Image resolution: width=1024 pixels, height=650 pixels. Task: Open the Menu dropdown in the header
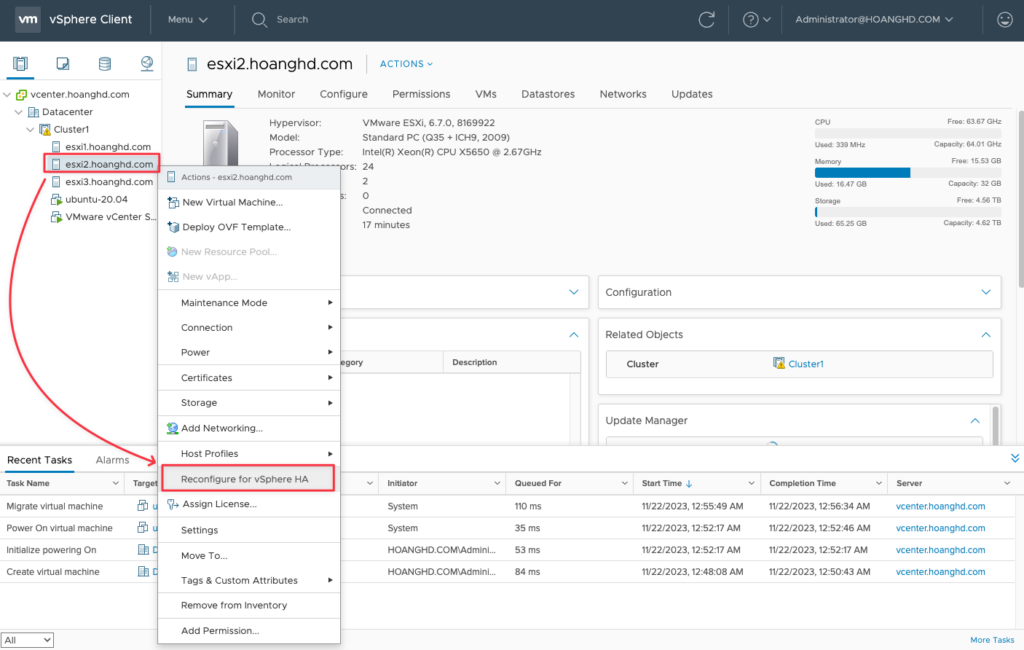point(188,20)
